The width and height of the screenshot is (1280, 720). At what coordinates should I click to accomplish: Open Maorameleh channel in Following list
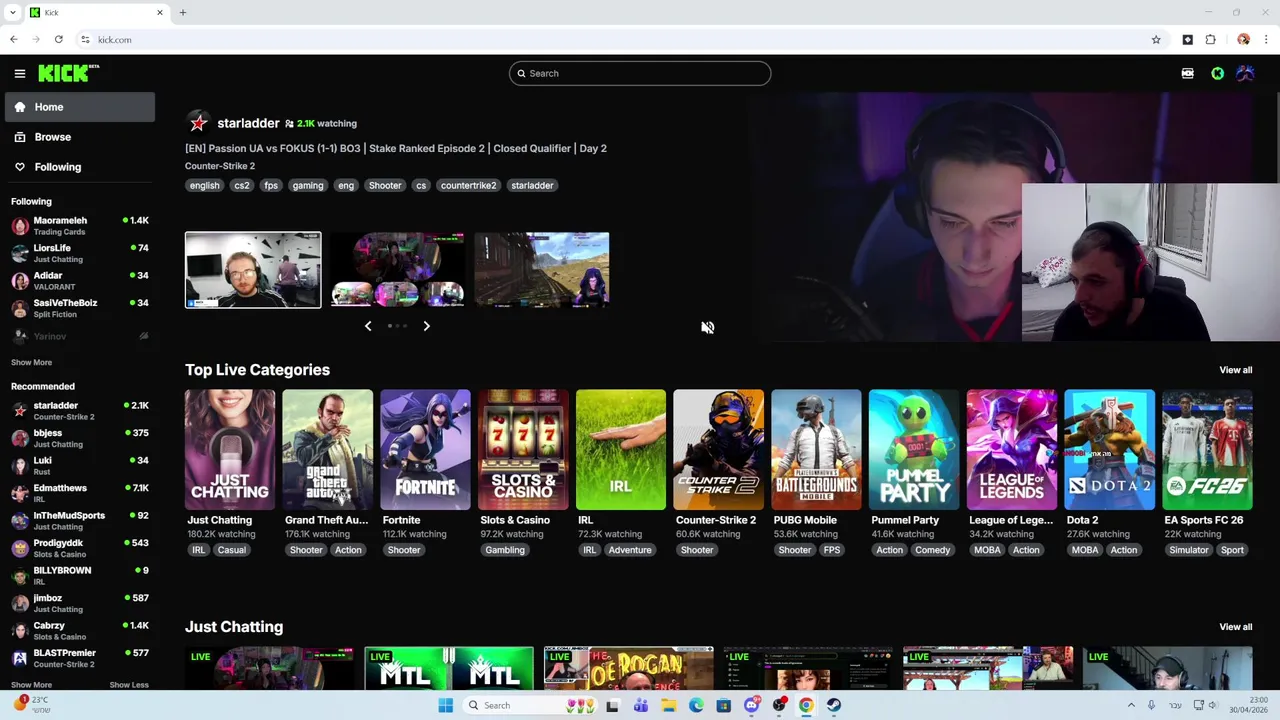click(79, 226)
